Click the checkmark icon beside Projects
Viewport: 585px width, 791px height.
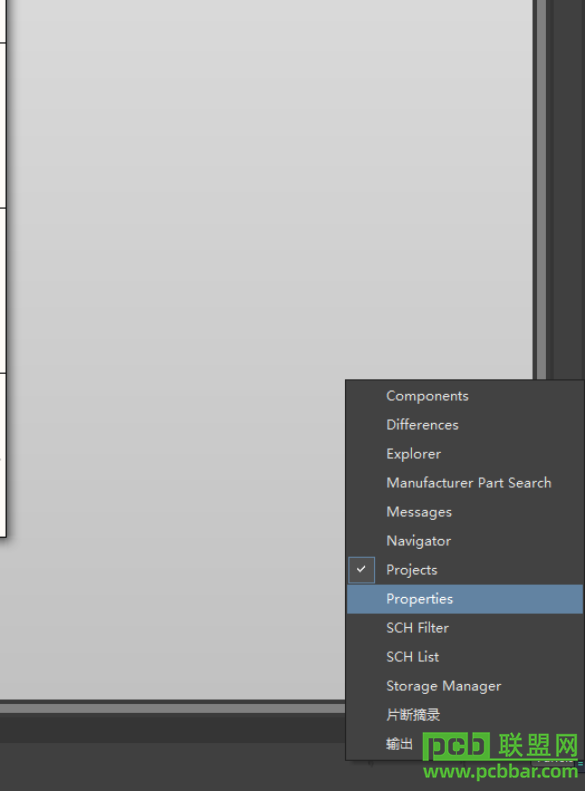tap(361, 570)
